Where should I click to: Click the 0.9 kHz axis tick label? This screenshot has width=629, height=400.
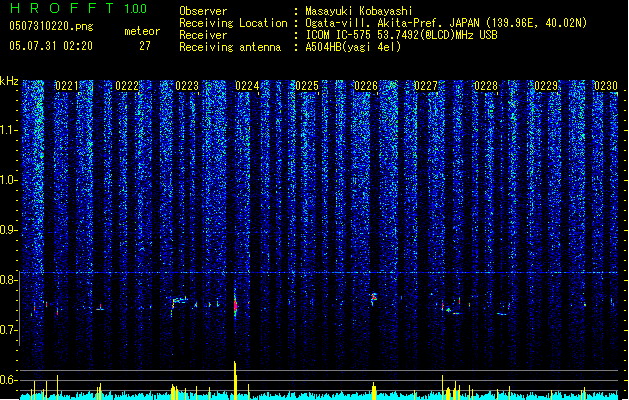coord(8,230)
